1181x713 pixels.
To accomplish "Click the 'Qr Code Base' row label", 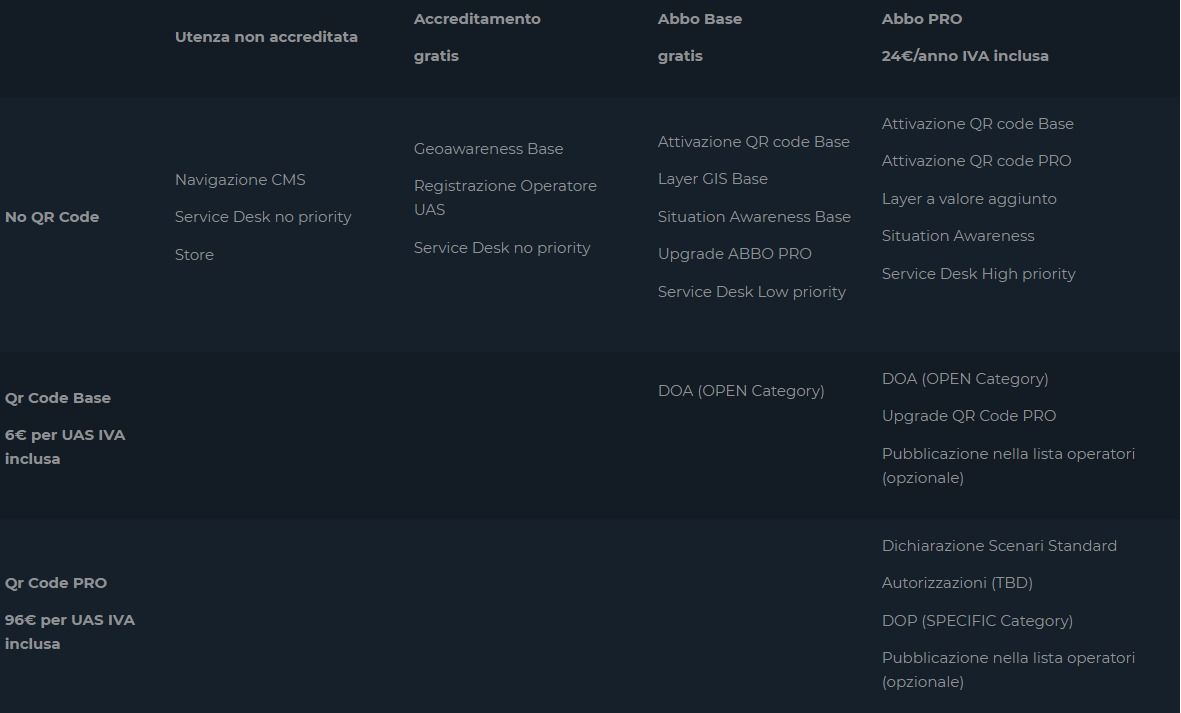I will 58,398.
